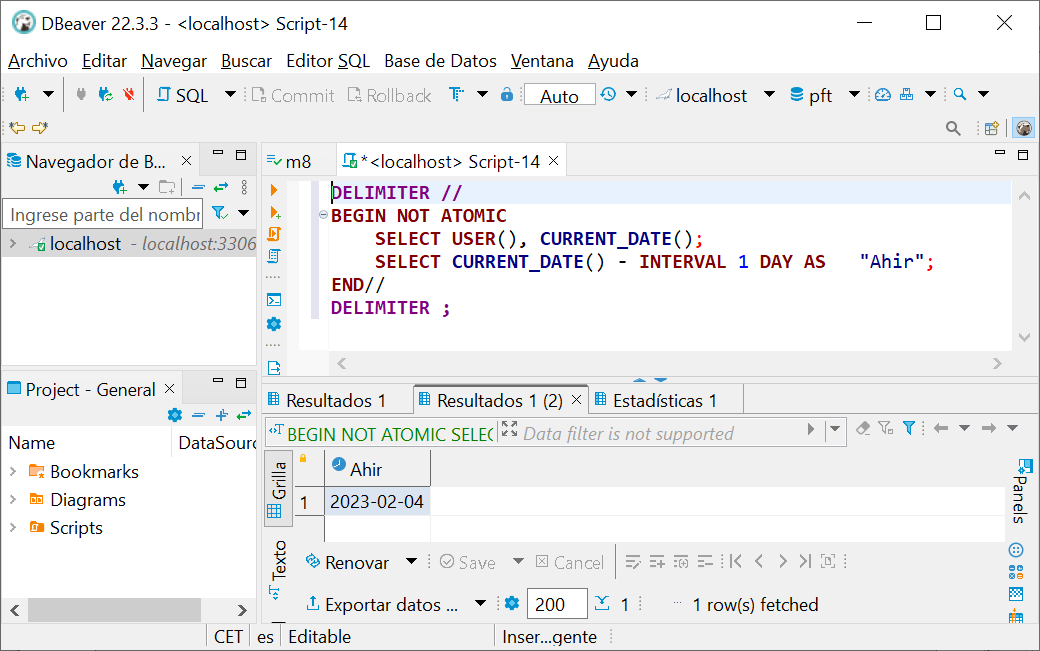Open the Exportar datos export tool
The image size is (1040, 651).
[x=382, y=604]
